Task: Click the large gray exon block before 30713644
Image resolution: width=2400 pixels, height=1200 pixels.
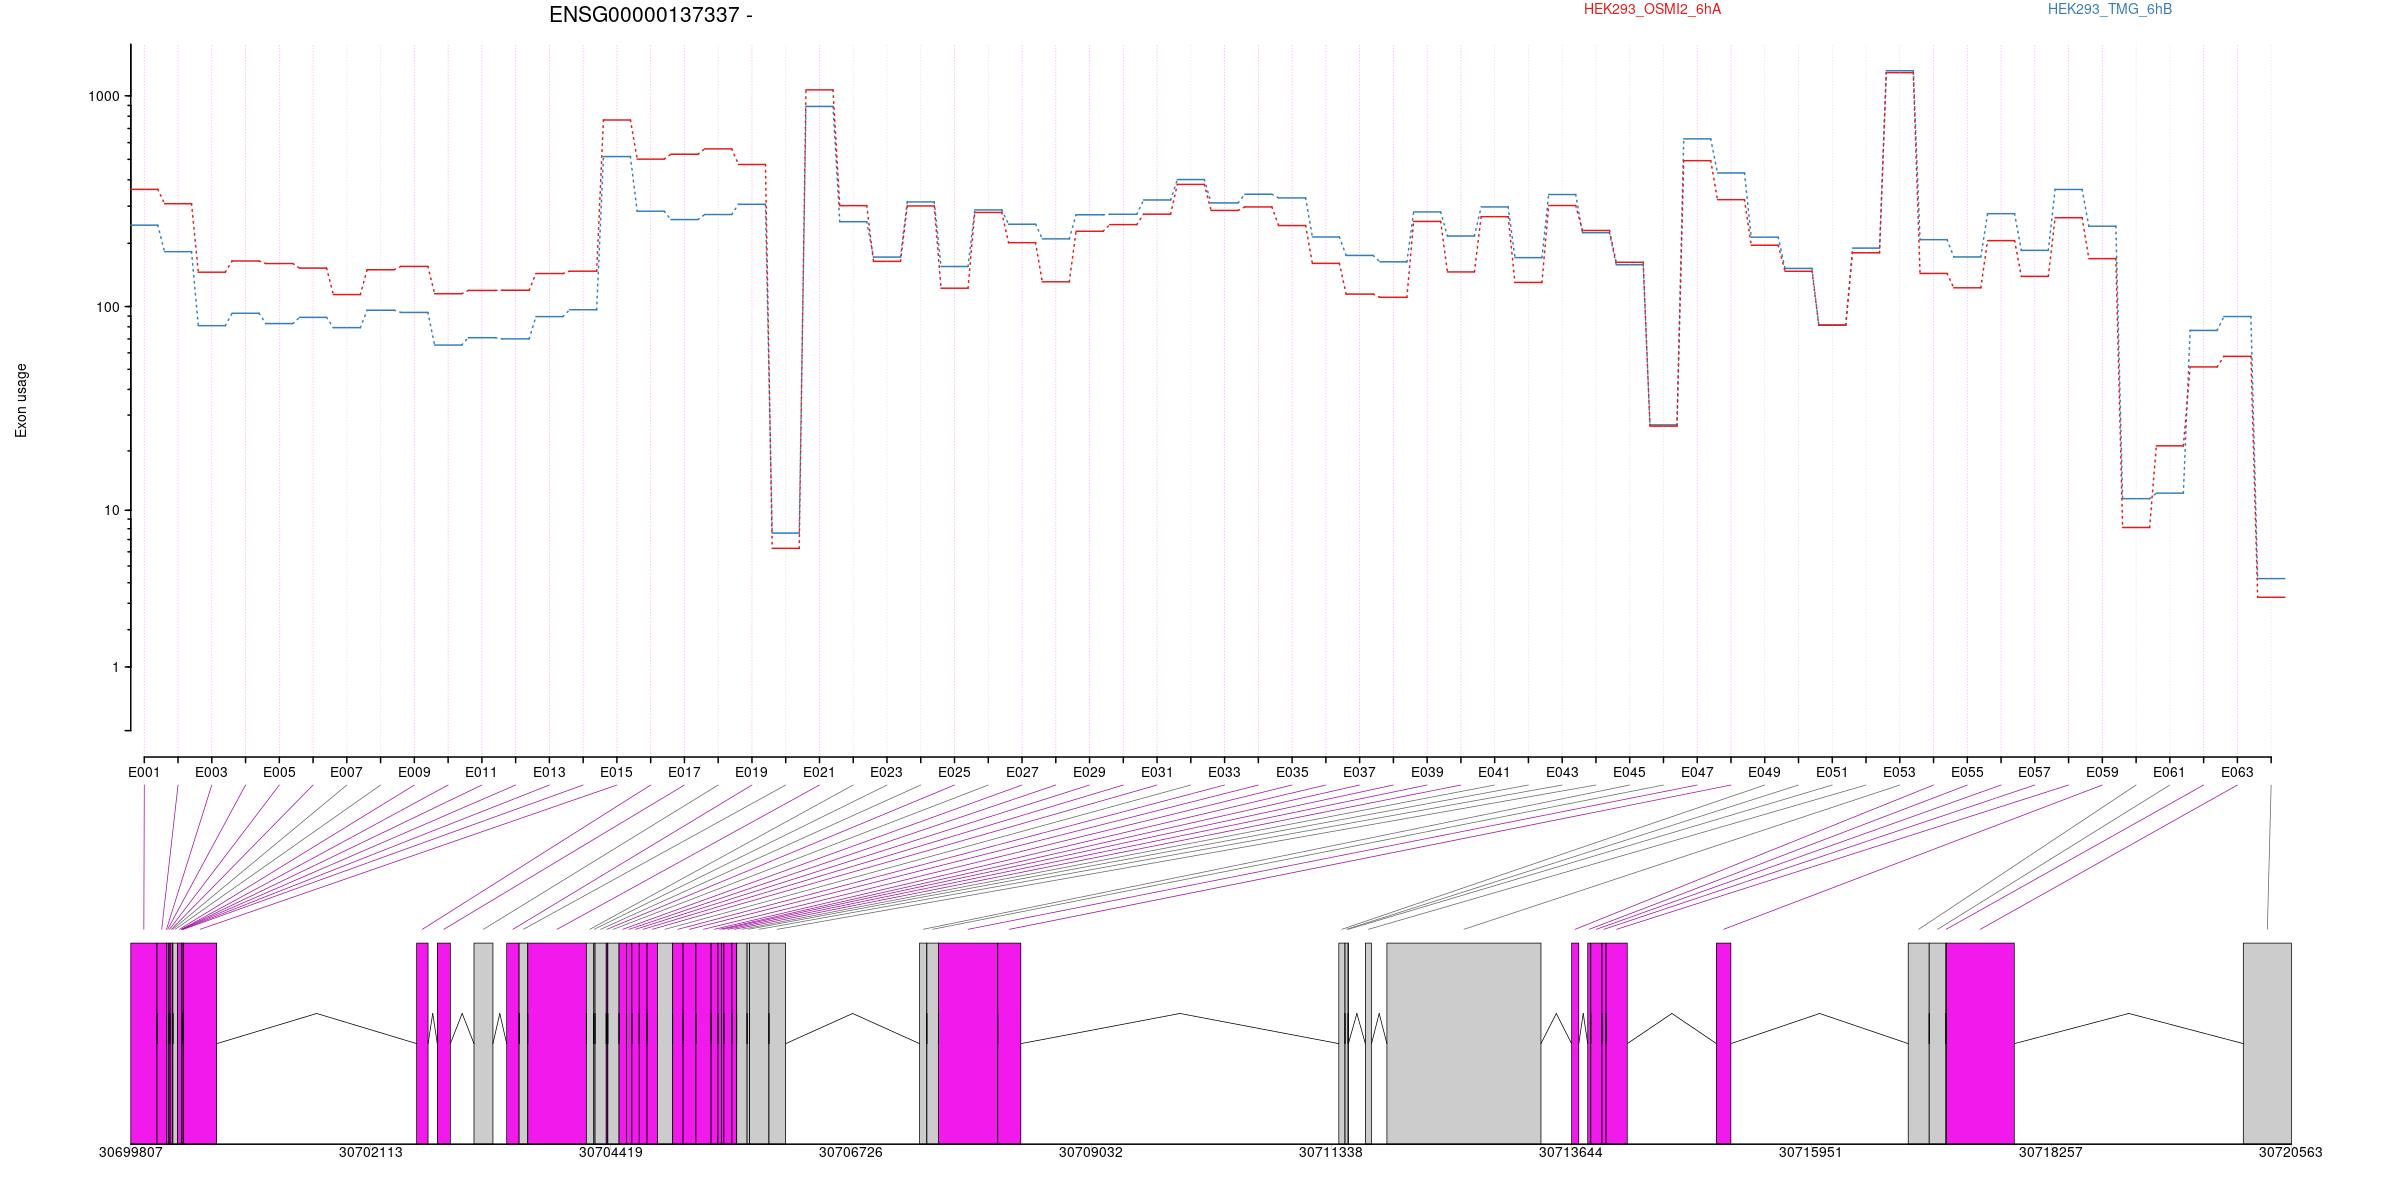Action: 1463,1043
